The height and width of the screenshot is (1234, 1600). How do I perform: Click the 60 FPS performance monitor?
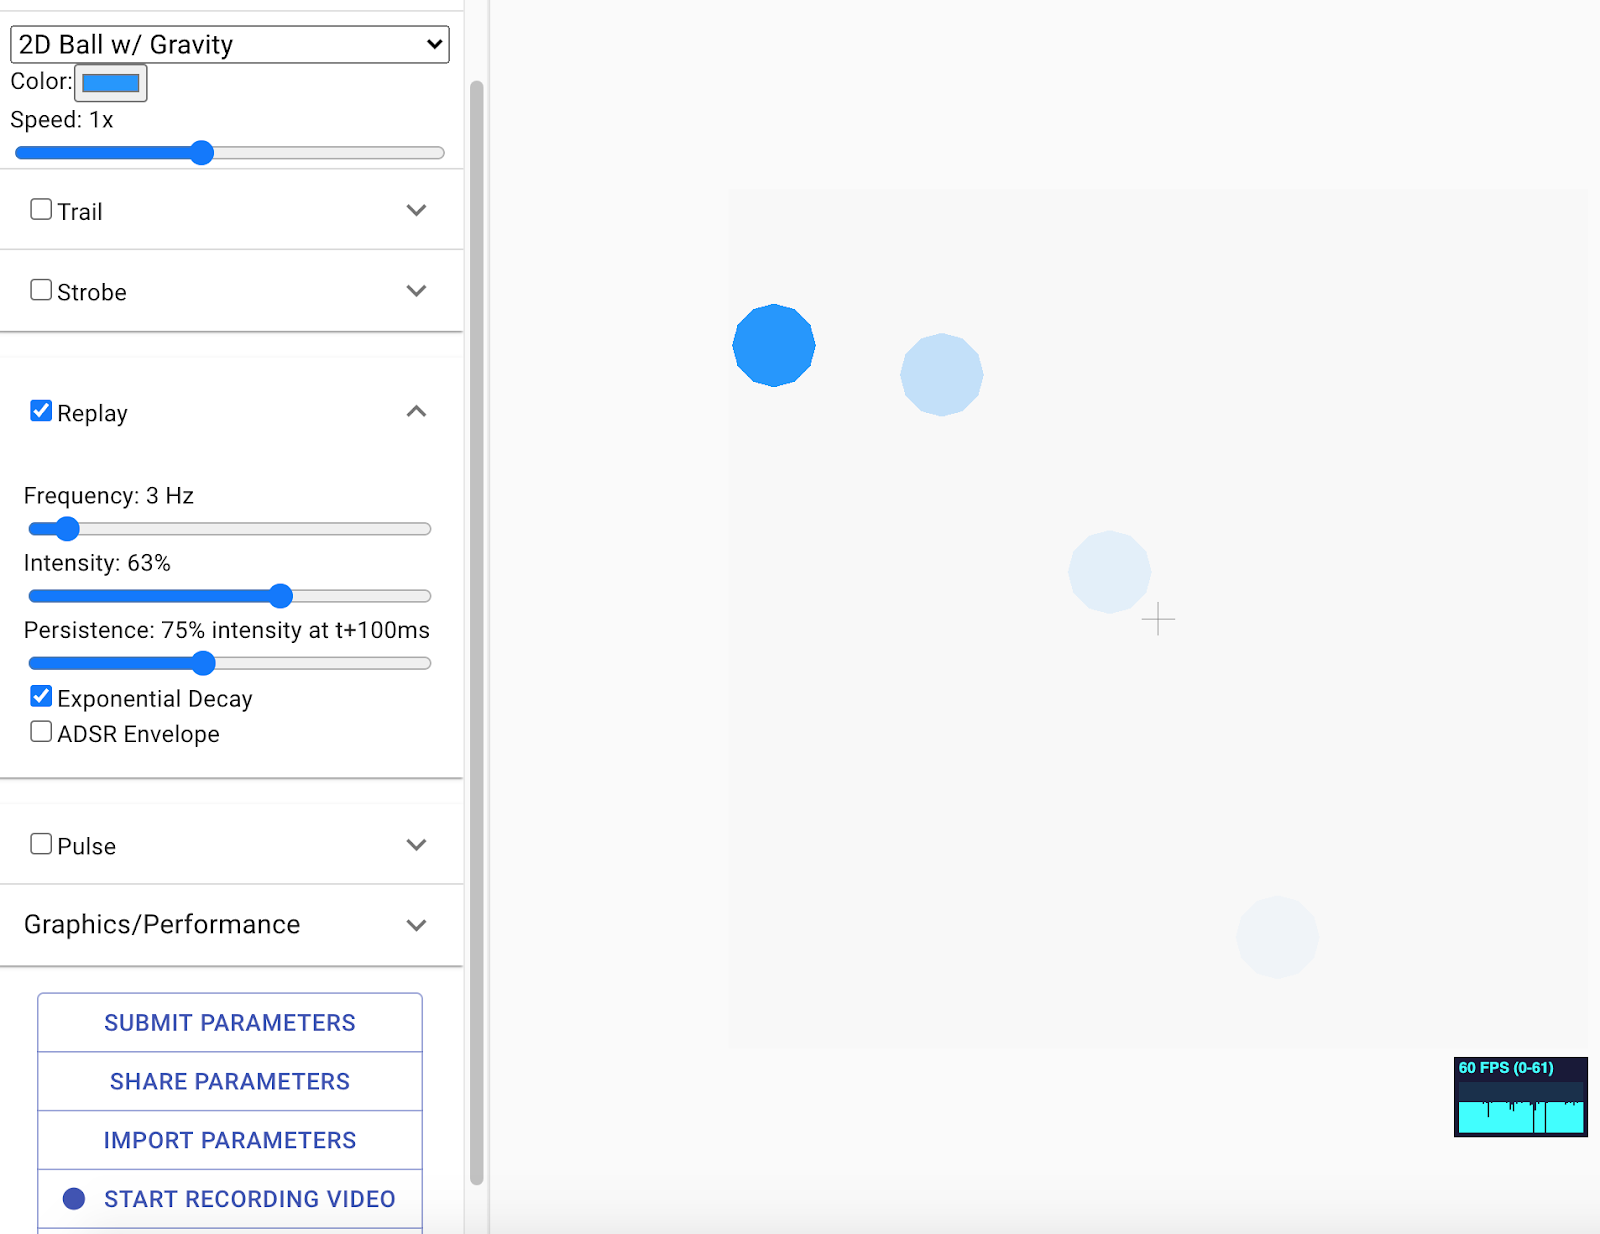1521,1097
